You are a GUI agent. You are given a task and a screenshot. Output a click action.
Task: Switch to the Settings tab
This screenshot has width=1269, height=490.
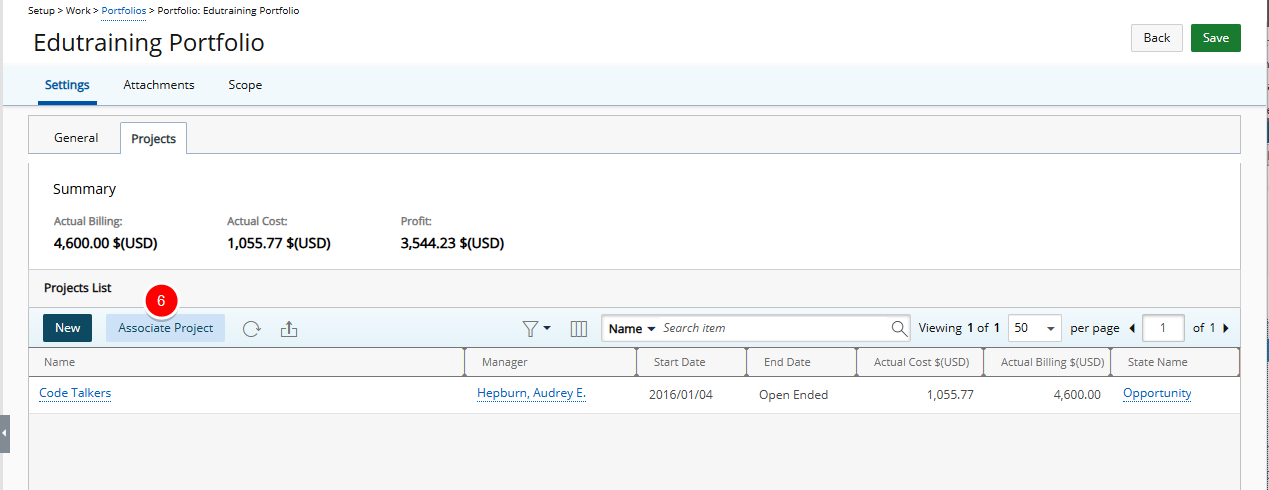coord(67,85)
